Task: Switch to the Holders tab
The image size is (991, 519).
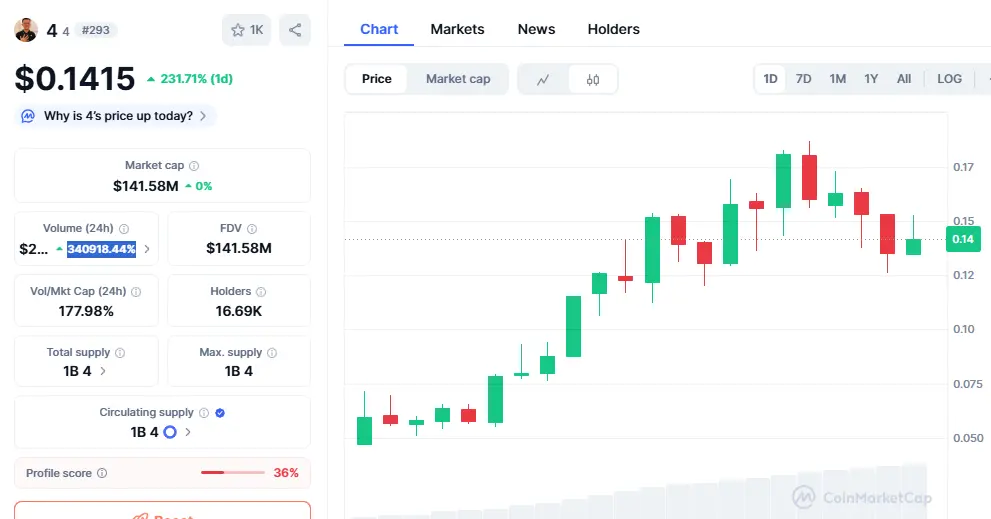Action: click(613, 29)
